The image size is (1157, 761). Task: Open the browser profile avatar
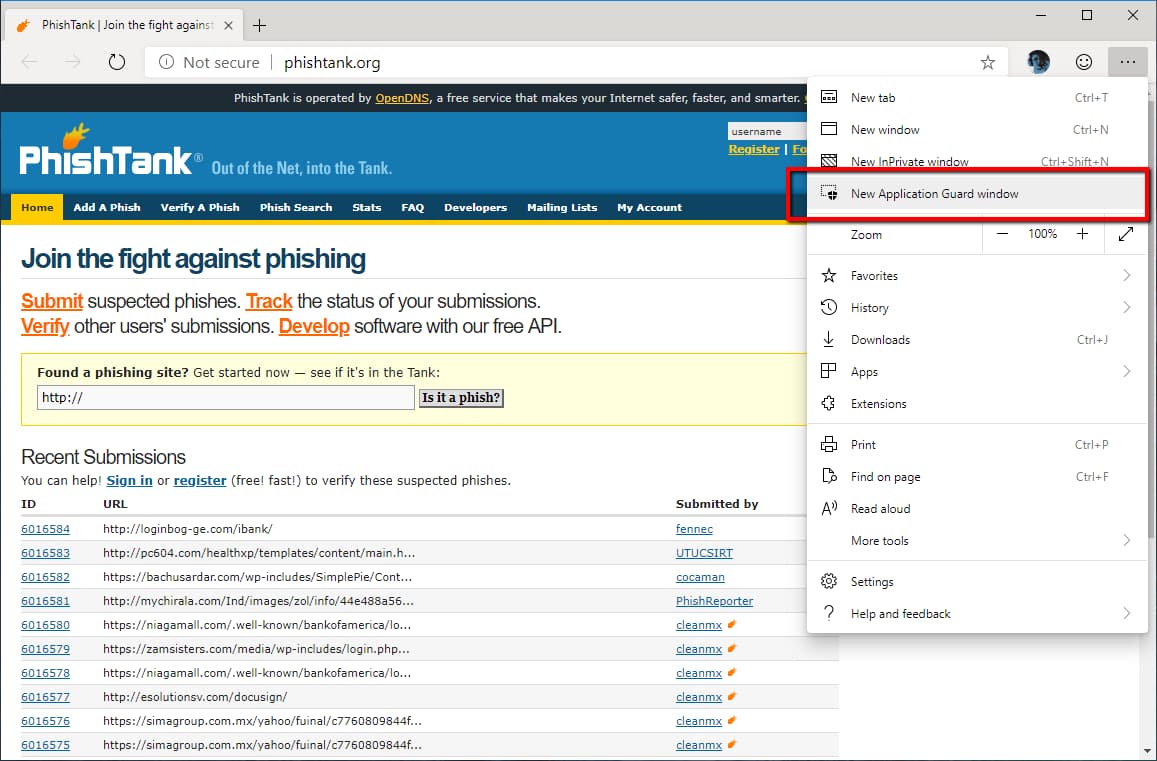(1037, 61)
